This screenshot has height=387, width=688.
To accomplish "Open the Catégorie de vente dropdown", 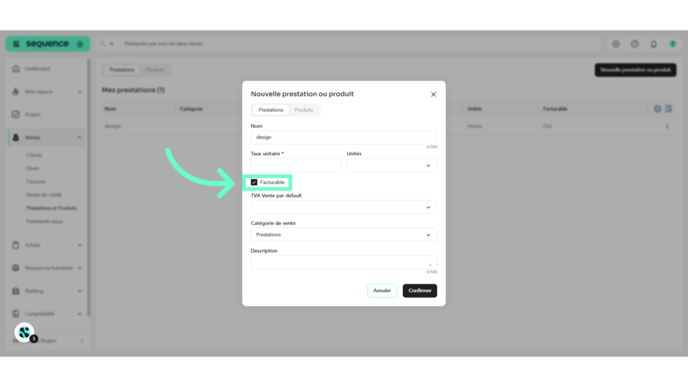I will (x=344, y=235).
